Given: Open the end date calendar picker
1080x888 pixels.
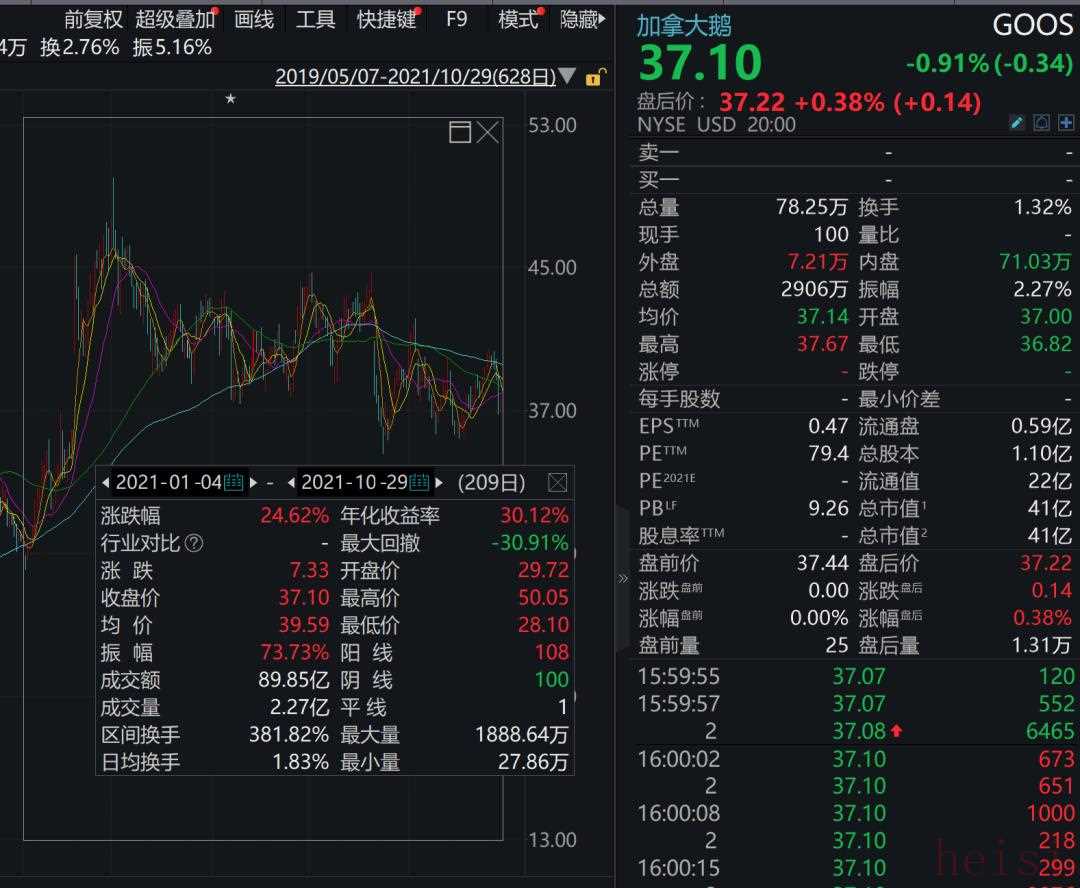Looking at the screenshot, I should point(420,482).
